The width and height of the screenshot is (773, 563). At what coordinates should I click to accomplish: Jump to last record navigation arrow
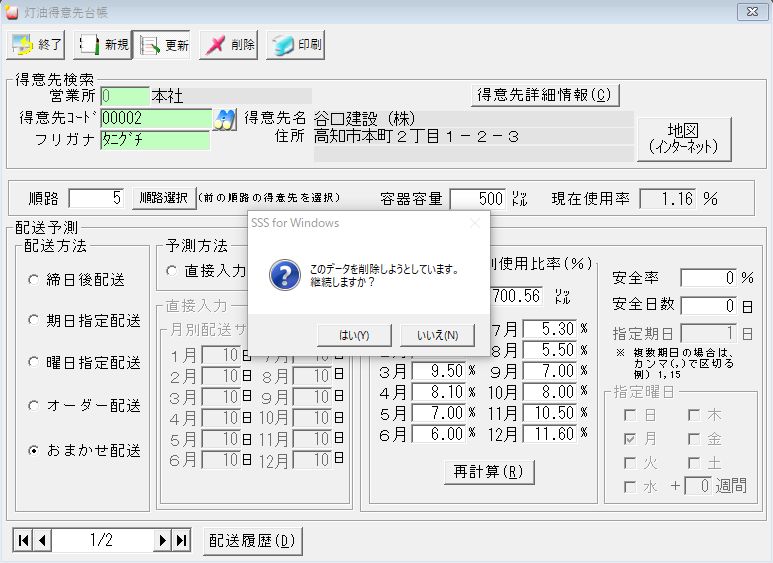(181, 540)
